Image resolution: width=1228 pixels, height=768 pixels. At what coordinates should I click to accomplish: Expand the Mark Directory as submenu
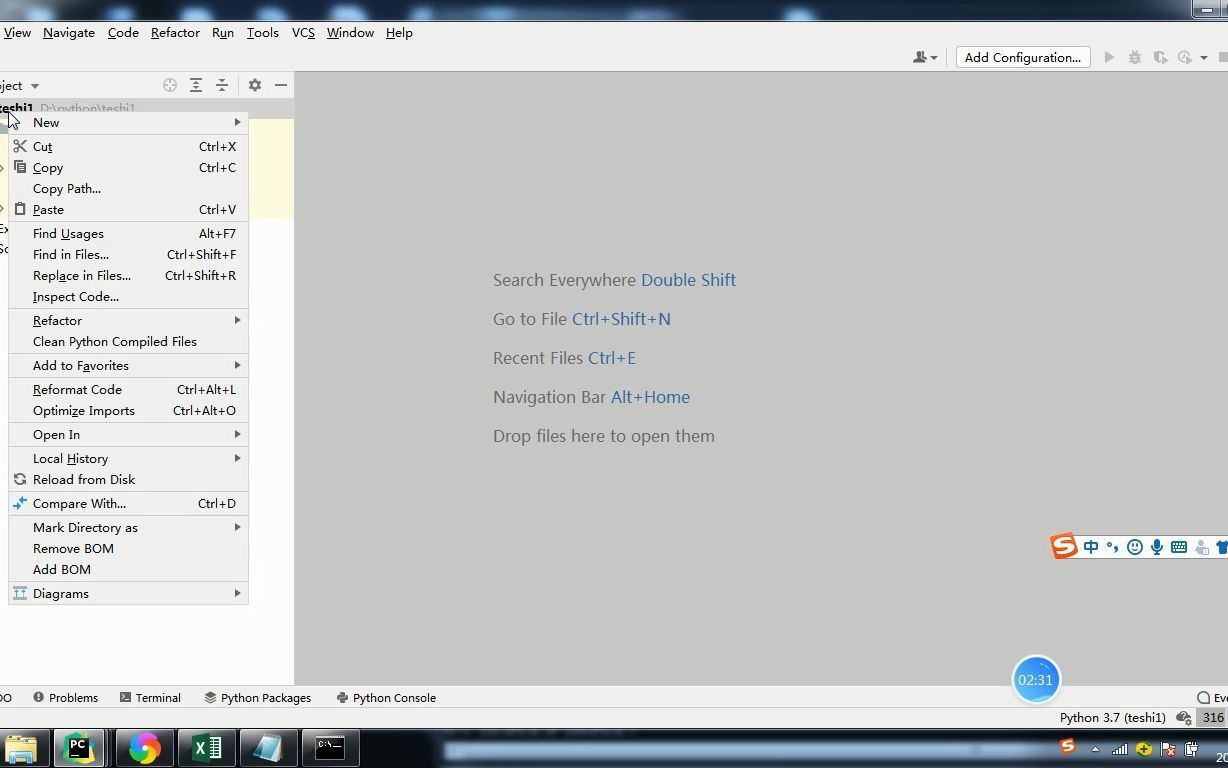click(x=129, y=527)
